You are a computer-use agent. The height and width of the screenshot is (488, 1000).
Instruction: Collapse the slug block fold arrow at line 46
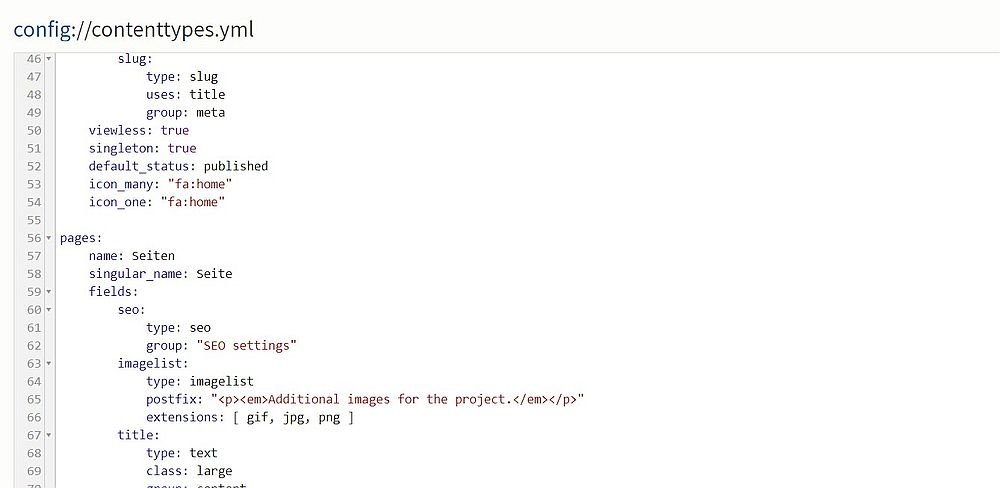(49, 59)
